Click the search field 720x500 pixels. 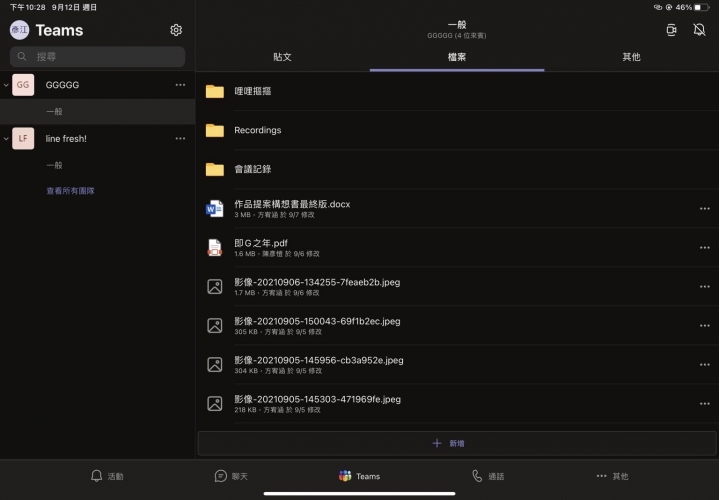pos(97,56)
